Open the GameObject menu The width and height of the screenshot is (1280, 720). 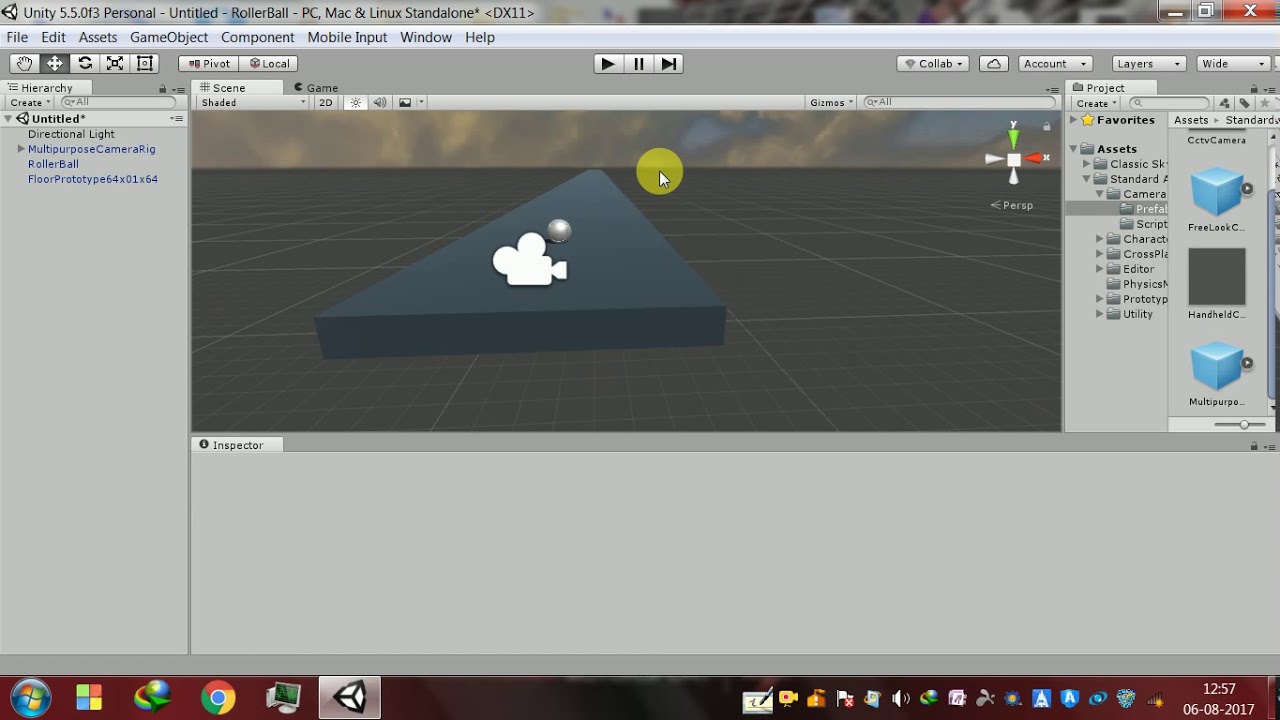tap(169, 37)
